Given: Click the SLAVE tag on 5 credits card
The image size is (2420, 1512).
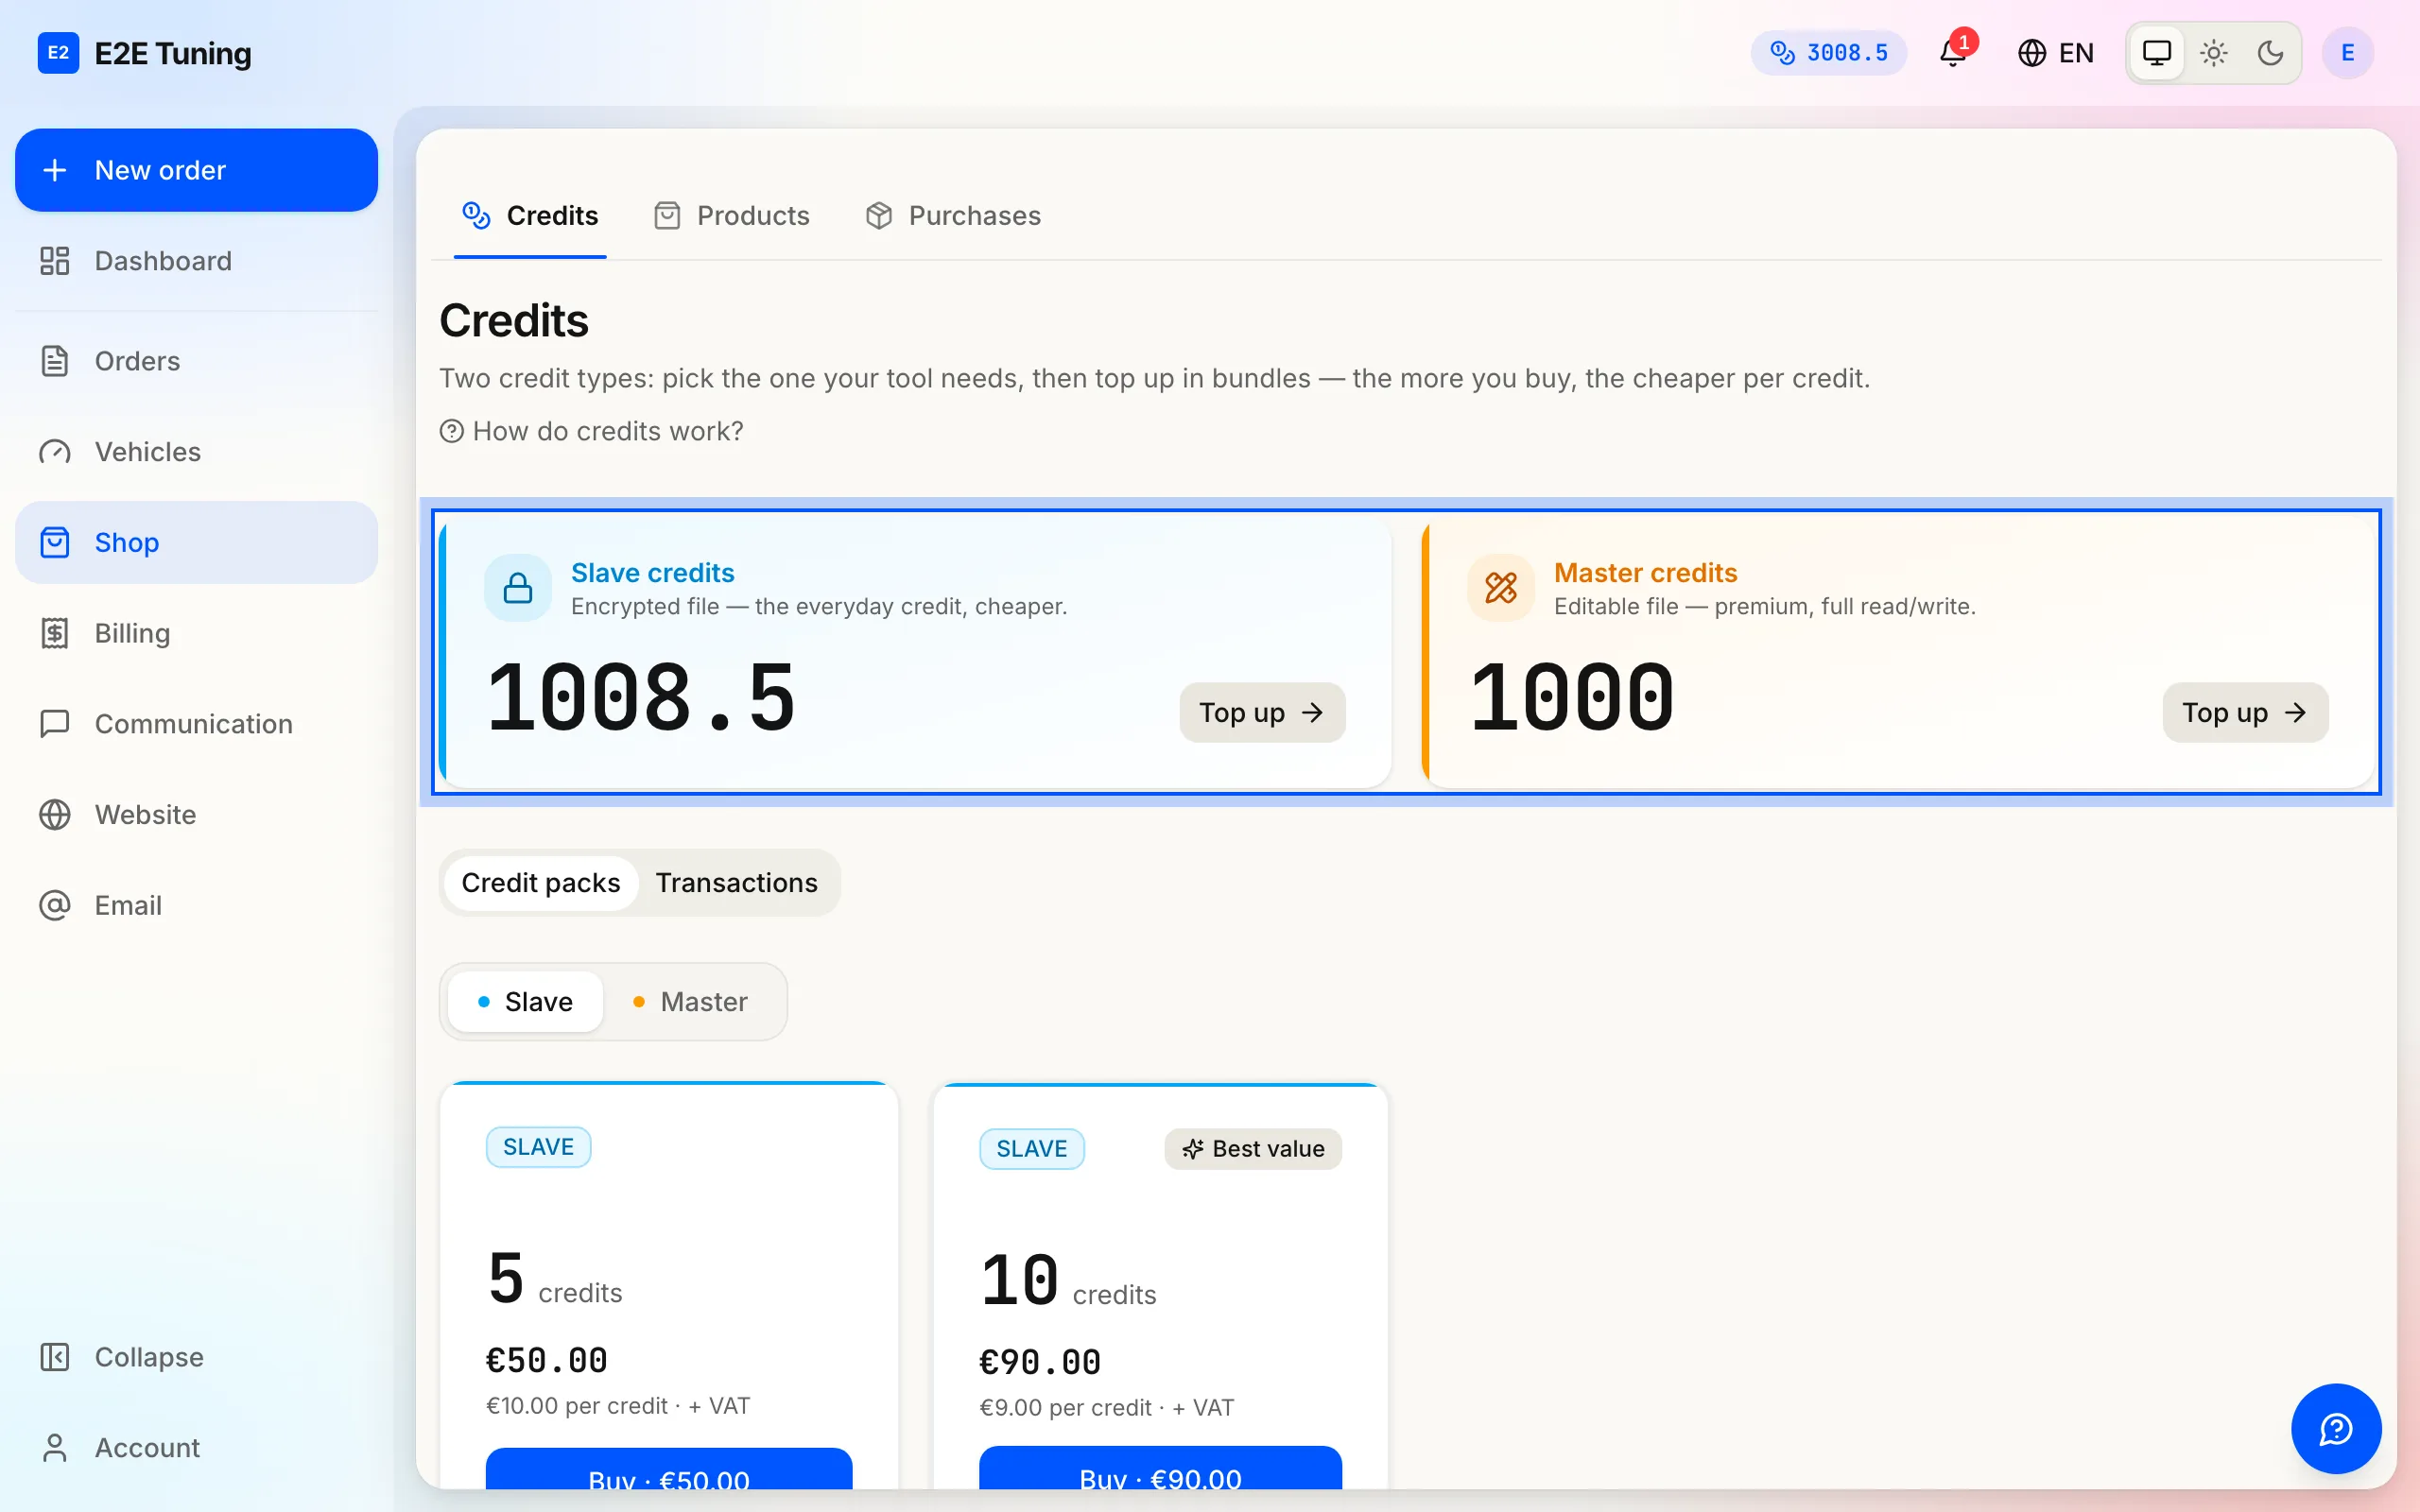Looking at the screenshot, I should click(538, 1147).
